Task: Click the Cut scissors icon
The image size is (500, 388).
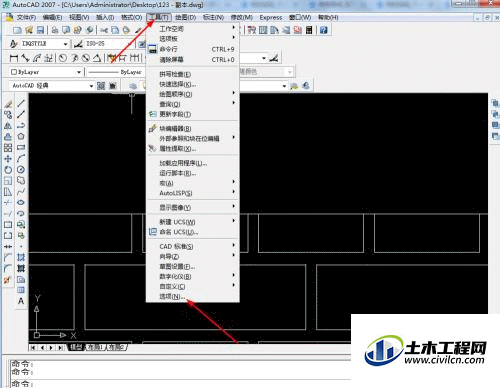Action: point(104,30)
